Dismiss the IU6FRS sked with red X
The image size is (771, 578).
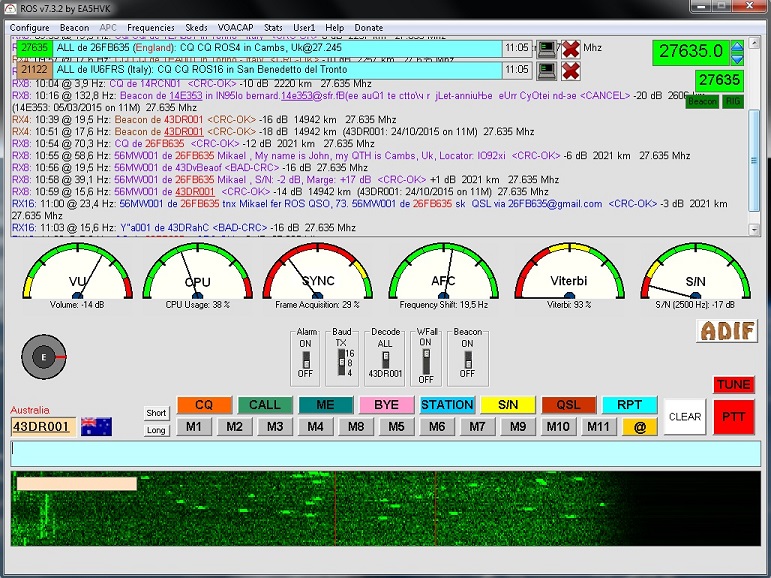coord(570,71)
